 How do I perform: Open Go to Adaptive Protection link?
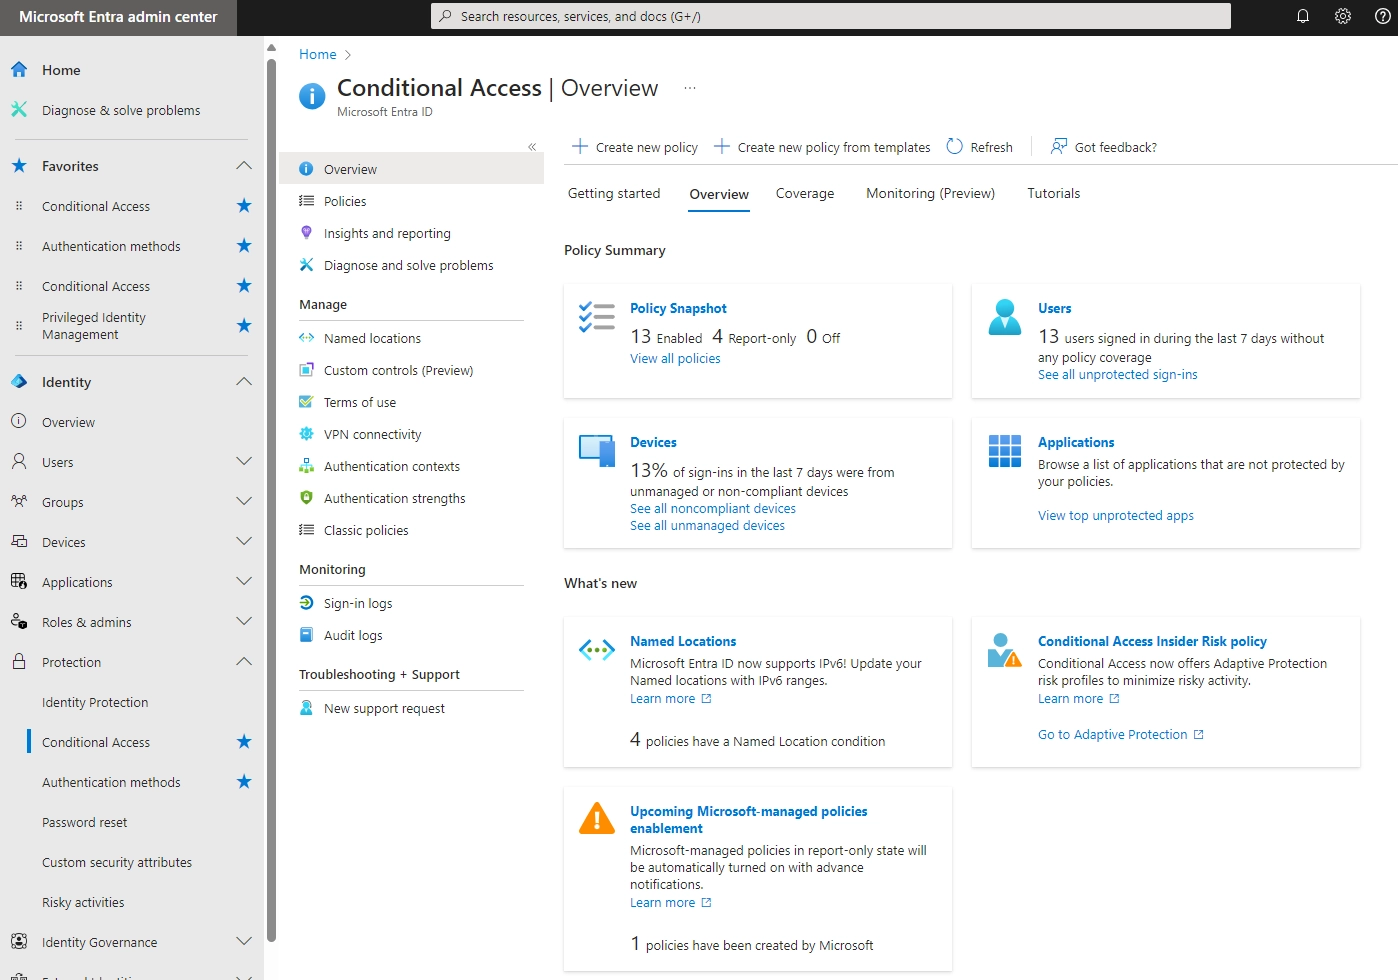point(1121,735)
